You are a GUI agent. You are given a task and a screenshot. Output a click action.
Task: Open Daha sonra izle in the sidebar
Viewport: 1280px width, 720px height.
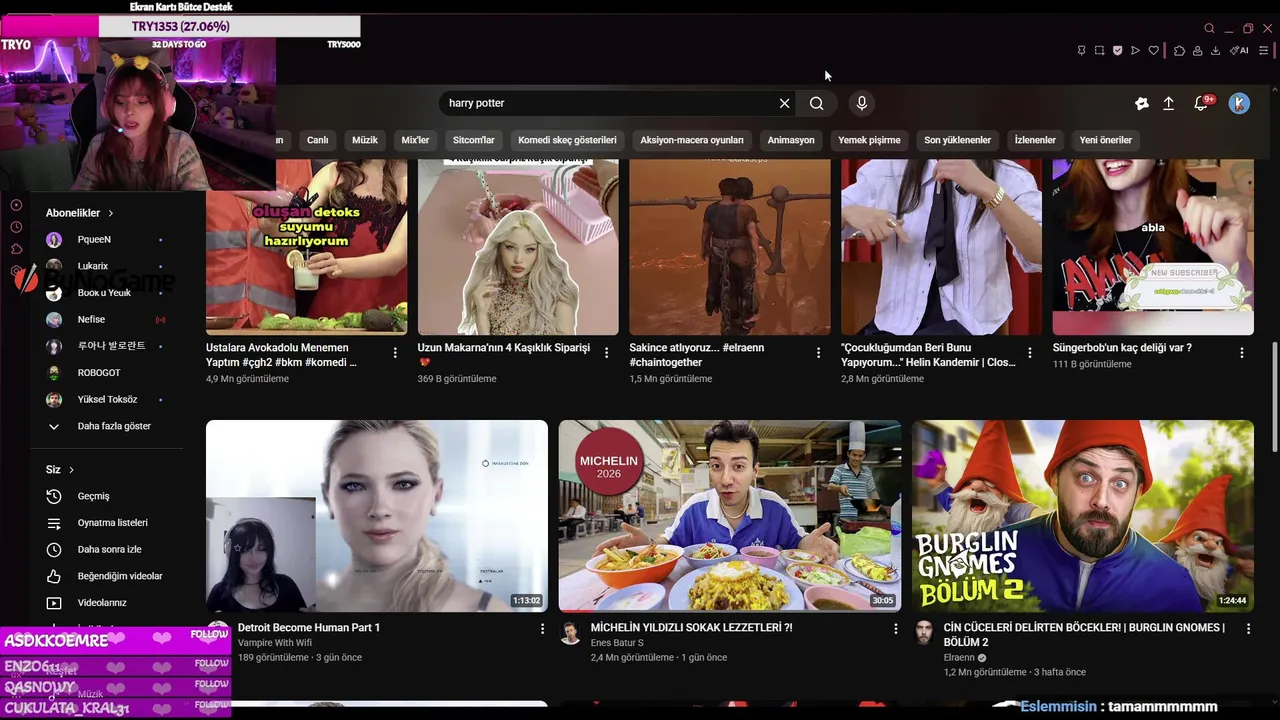coord(107,549)
